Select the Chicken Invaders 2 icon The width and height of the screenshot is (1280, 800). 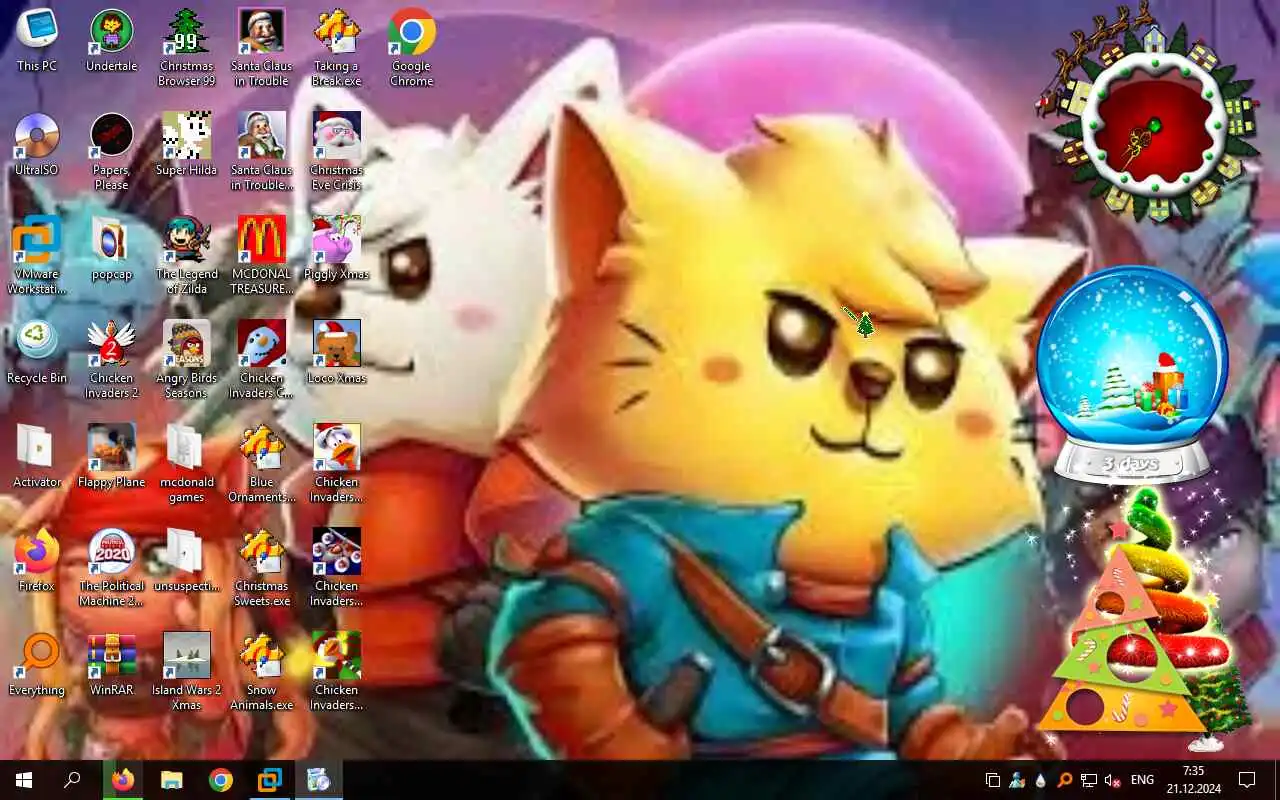(112, 361)
